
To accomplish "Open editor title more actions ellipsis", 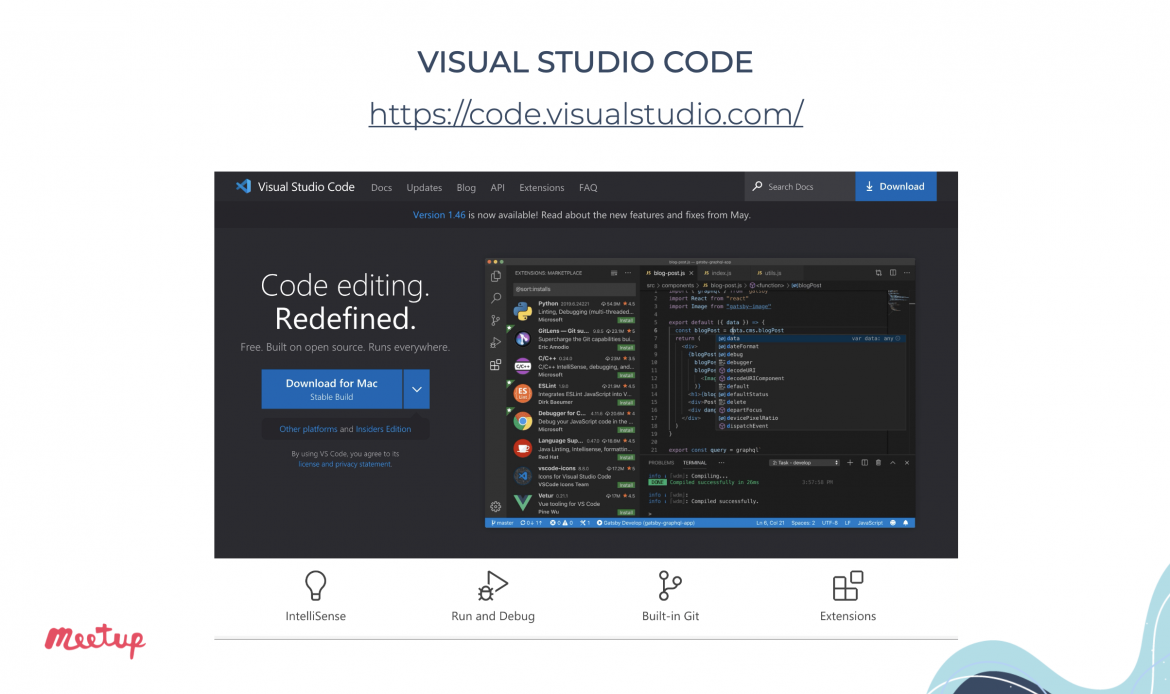I will [x=907, y=273].
